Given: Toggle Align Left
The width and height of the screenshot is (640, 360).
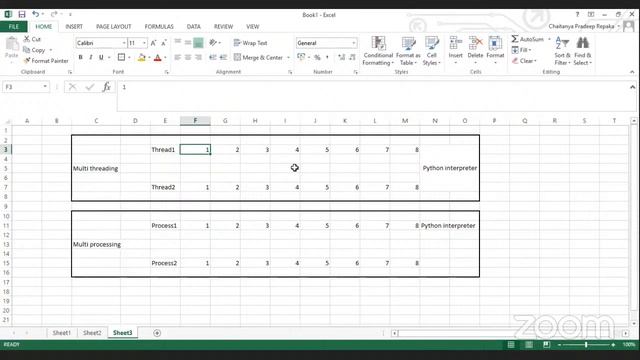Looking at the screenshot, I should (x=178, y=58).
